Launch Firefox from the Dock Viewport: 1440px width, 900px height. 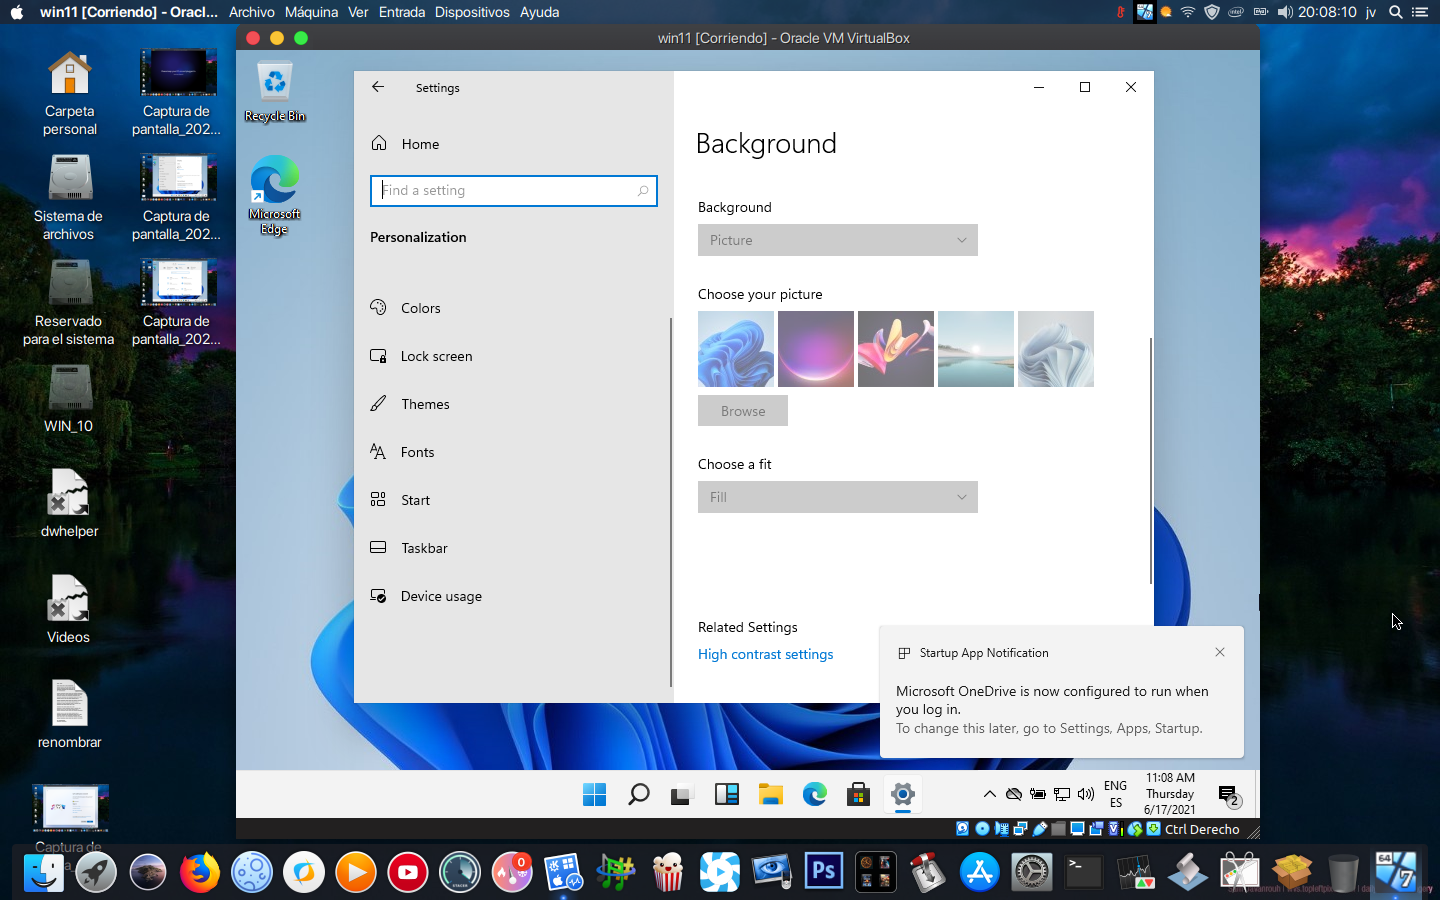click(200, 872)
